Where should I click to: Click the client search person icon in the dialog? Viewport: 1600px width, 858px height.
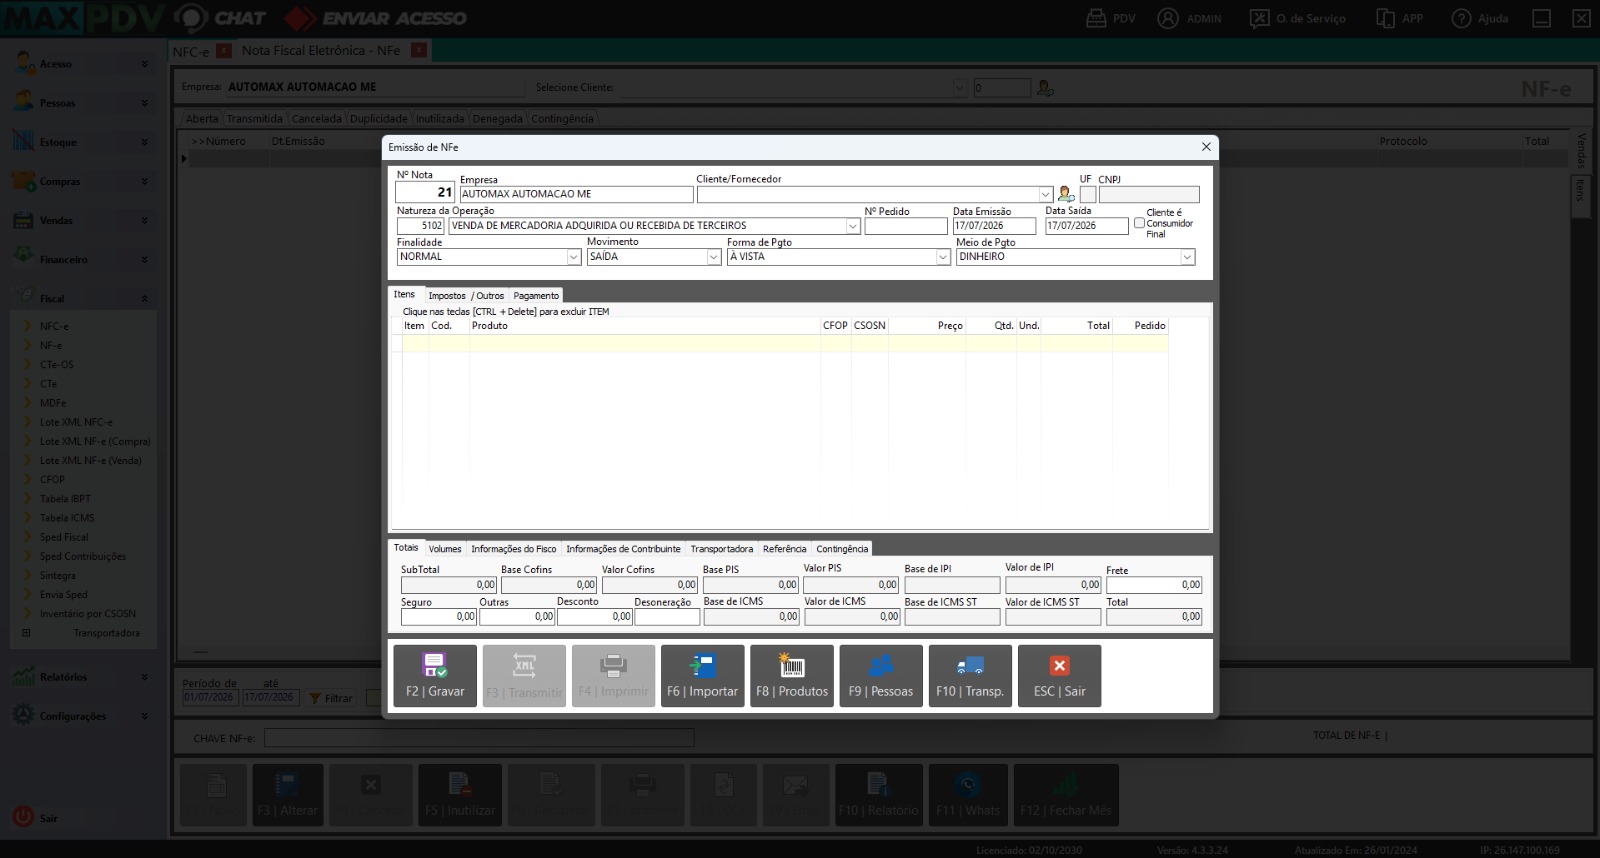tap(1066, 194)
